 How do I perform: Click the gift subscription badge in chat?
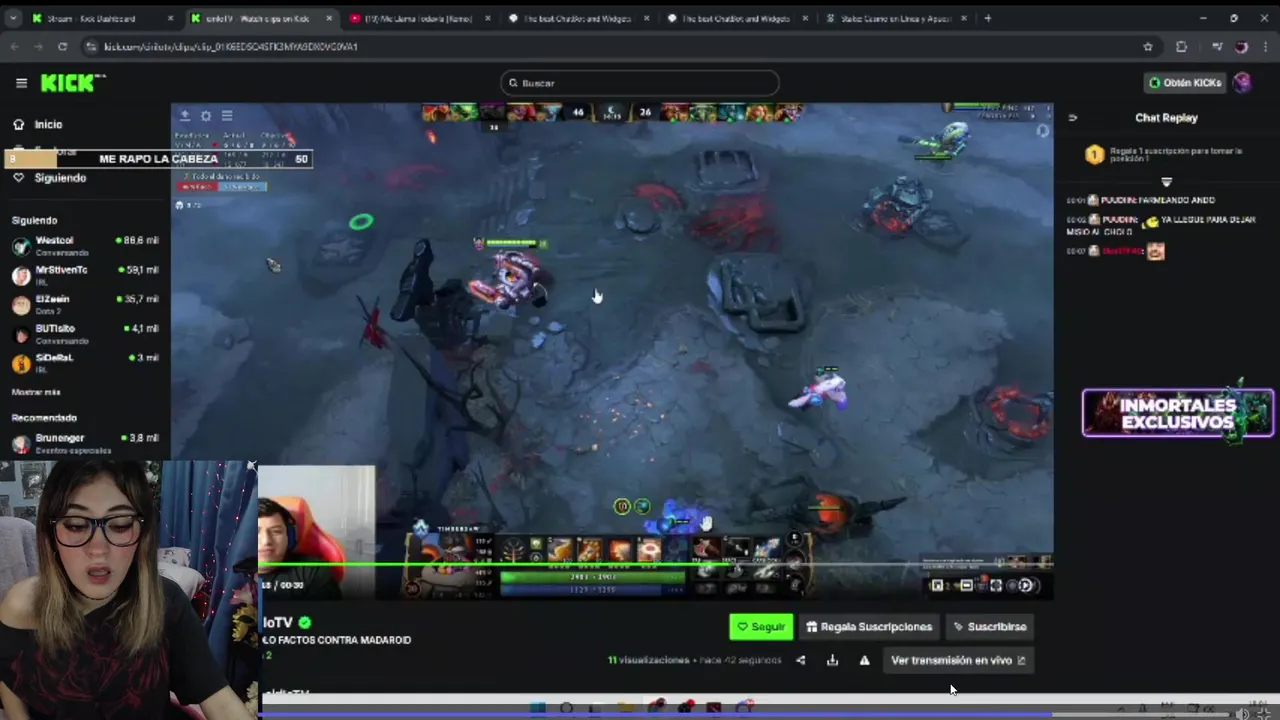click(x=1094, y=154)
